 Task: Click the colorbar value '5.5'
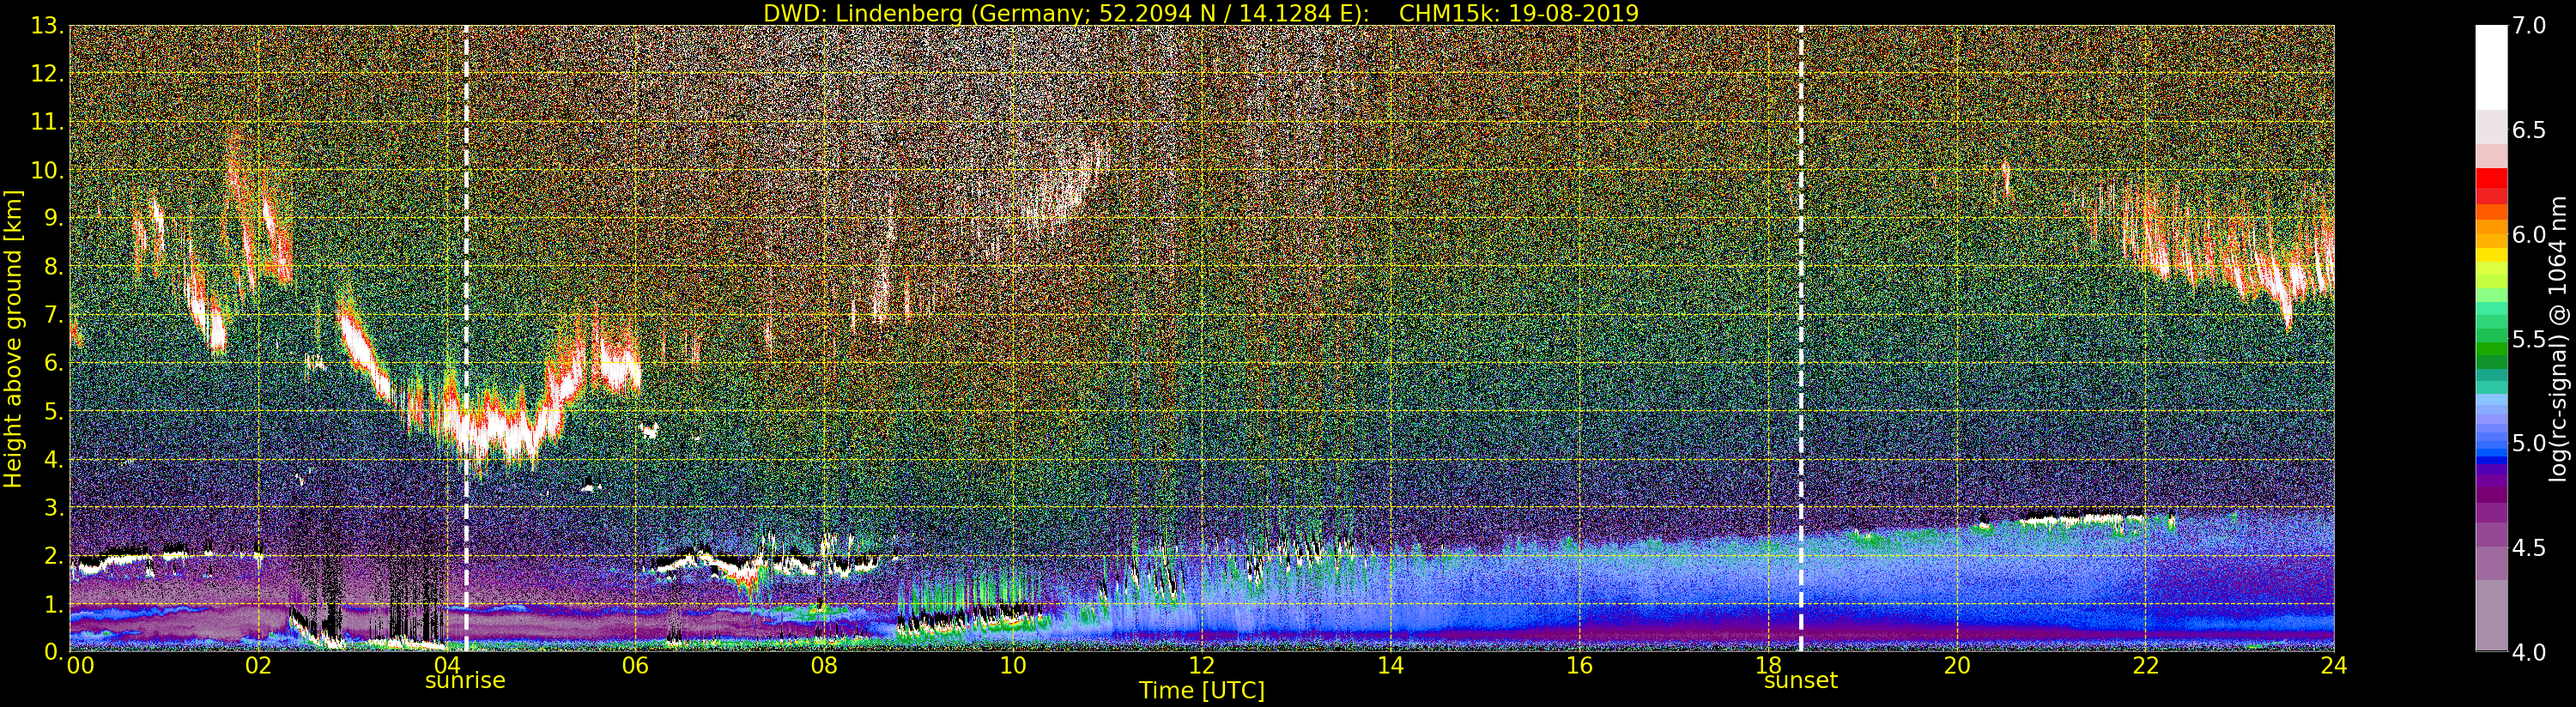click(2529, 339)
